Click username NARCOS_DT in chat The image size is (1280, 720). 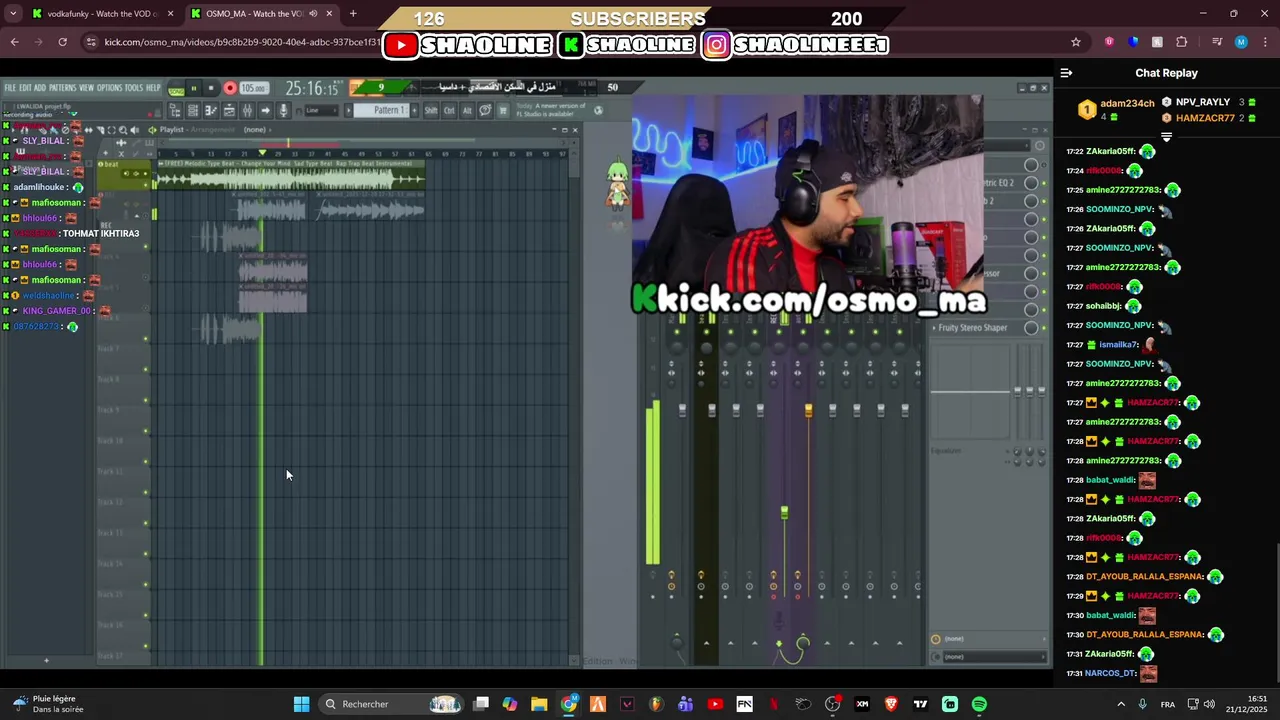(x=1110, y=674)
